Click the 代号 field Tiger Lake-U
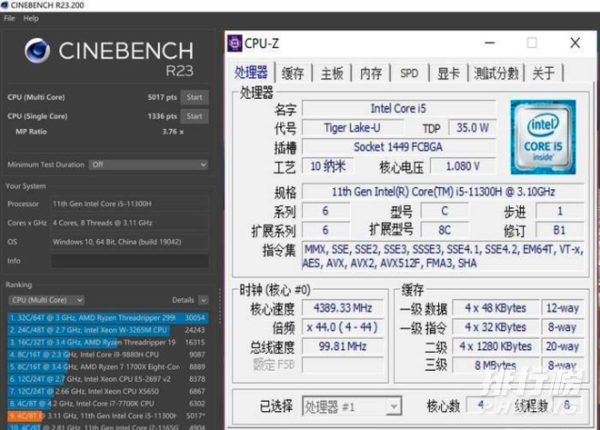The width and height of the screenshot is (600, 430). click(x=352, y=128)
